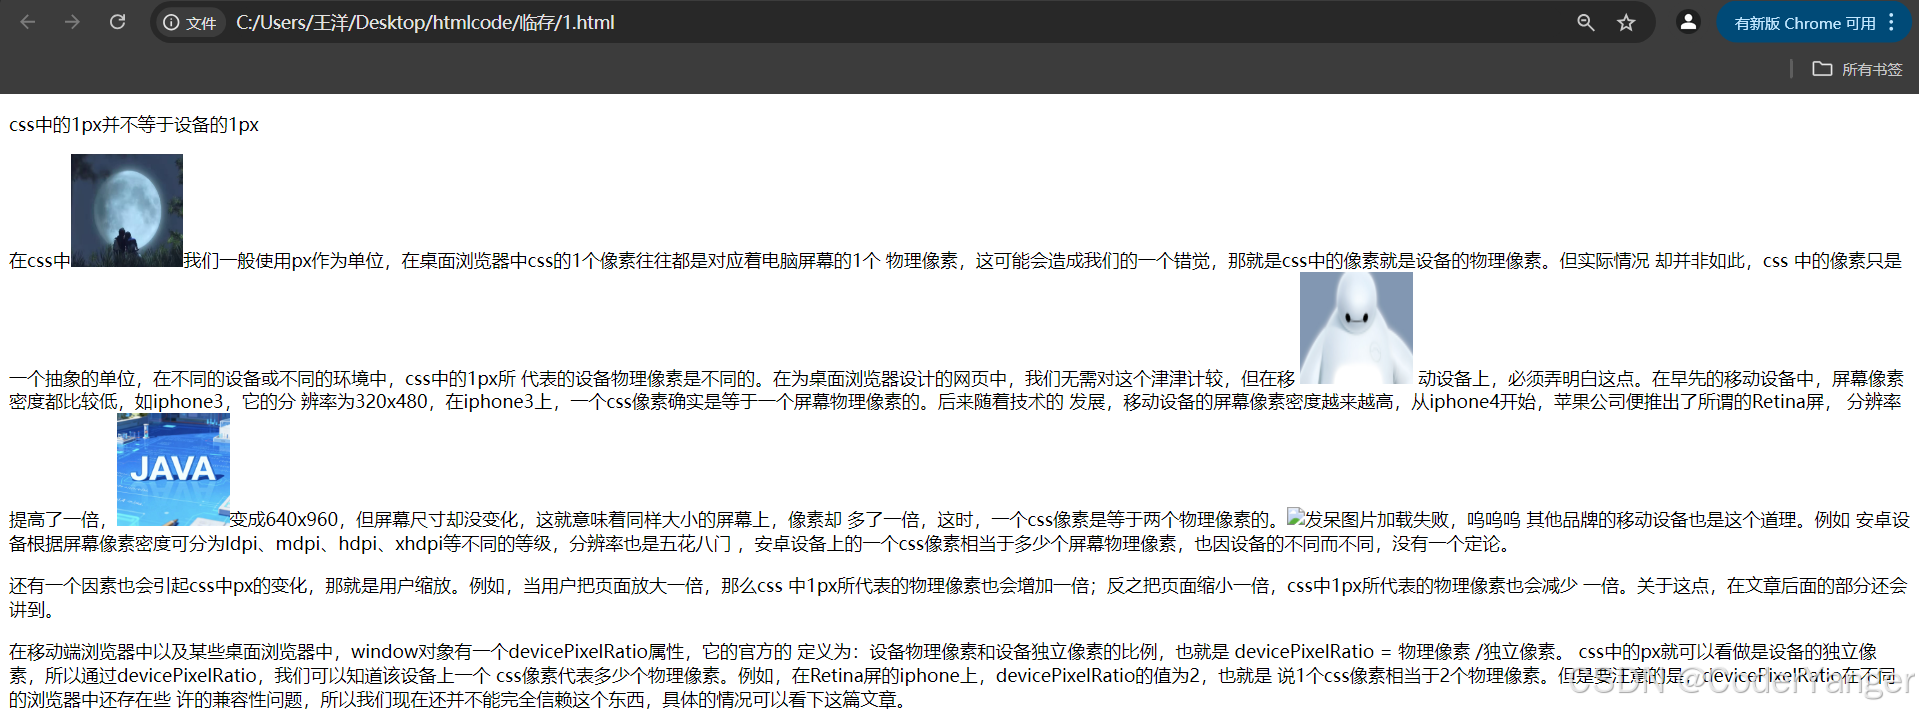Image resolution: width=1919 pixels, height=712 pixels.
Task: Click 有新版 Chrome 可用 update button
Action: (x=1804, y=23)
